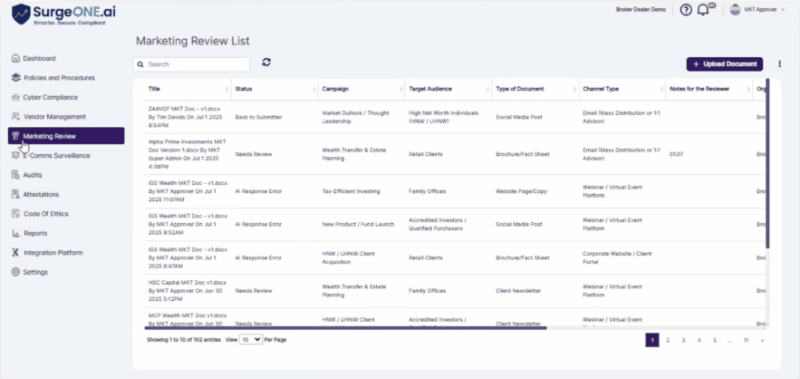
Task: Sort by Notes for the Reviewer arrows
Action: 748,89
